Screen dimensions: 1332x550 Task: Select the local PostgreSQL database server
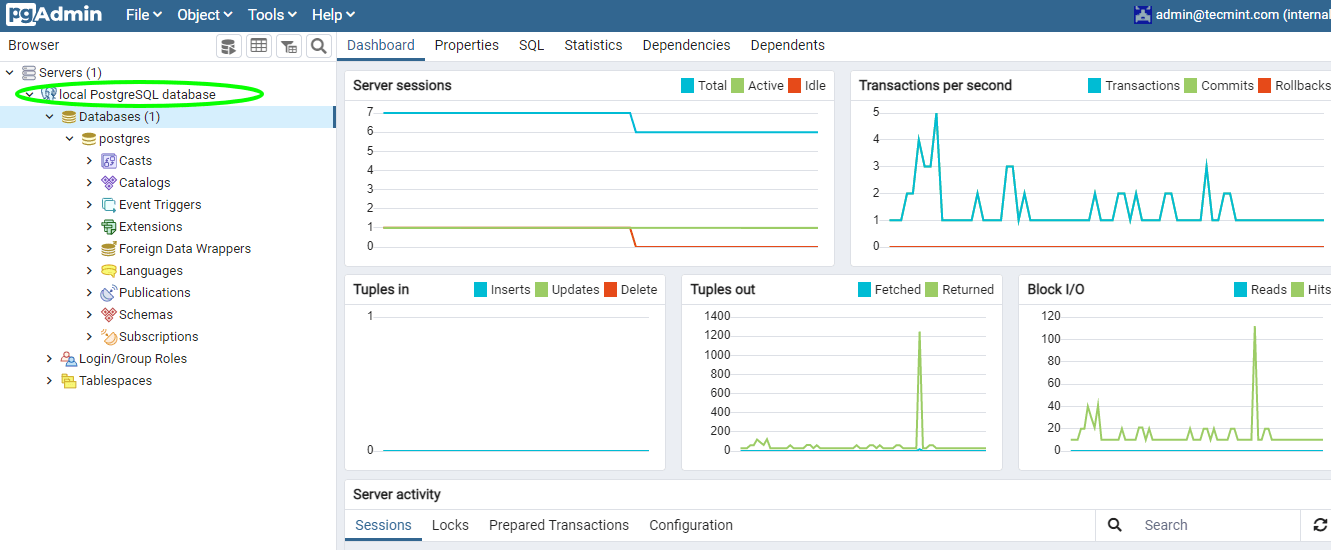click(137, 95)
